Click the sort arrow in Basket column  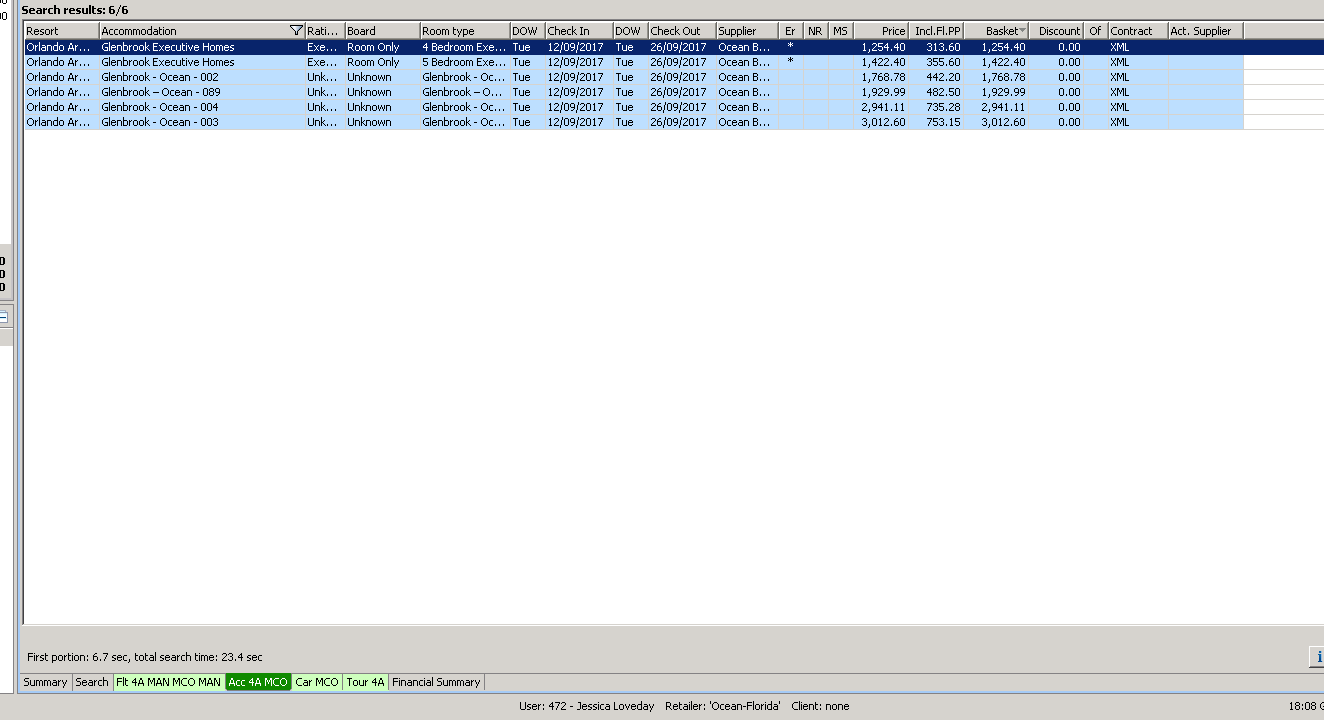1022,31
